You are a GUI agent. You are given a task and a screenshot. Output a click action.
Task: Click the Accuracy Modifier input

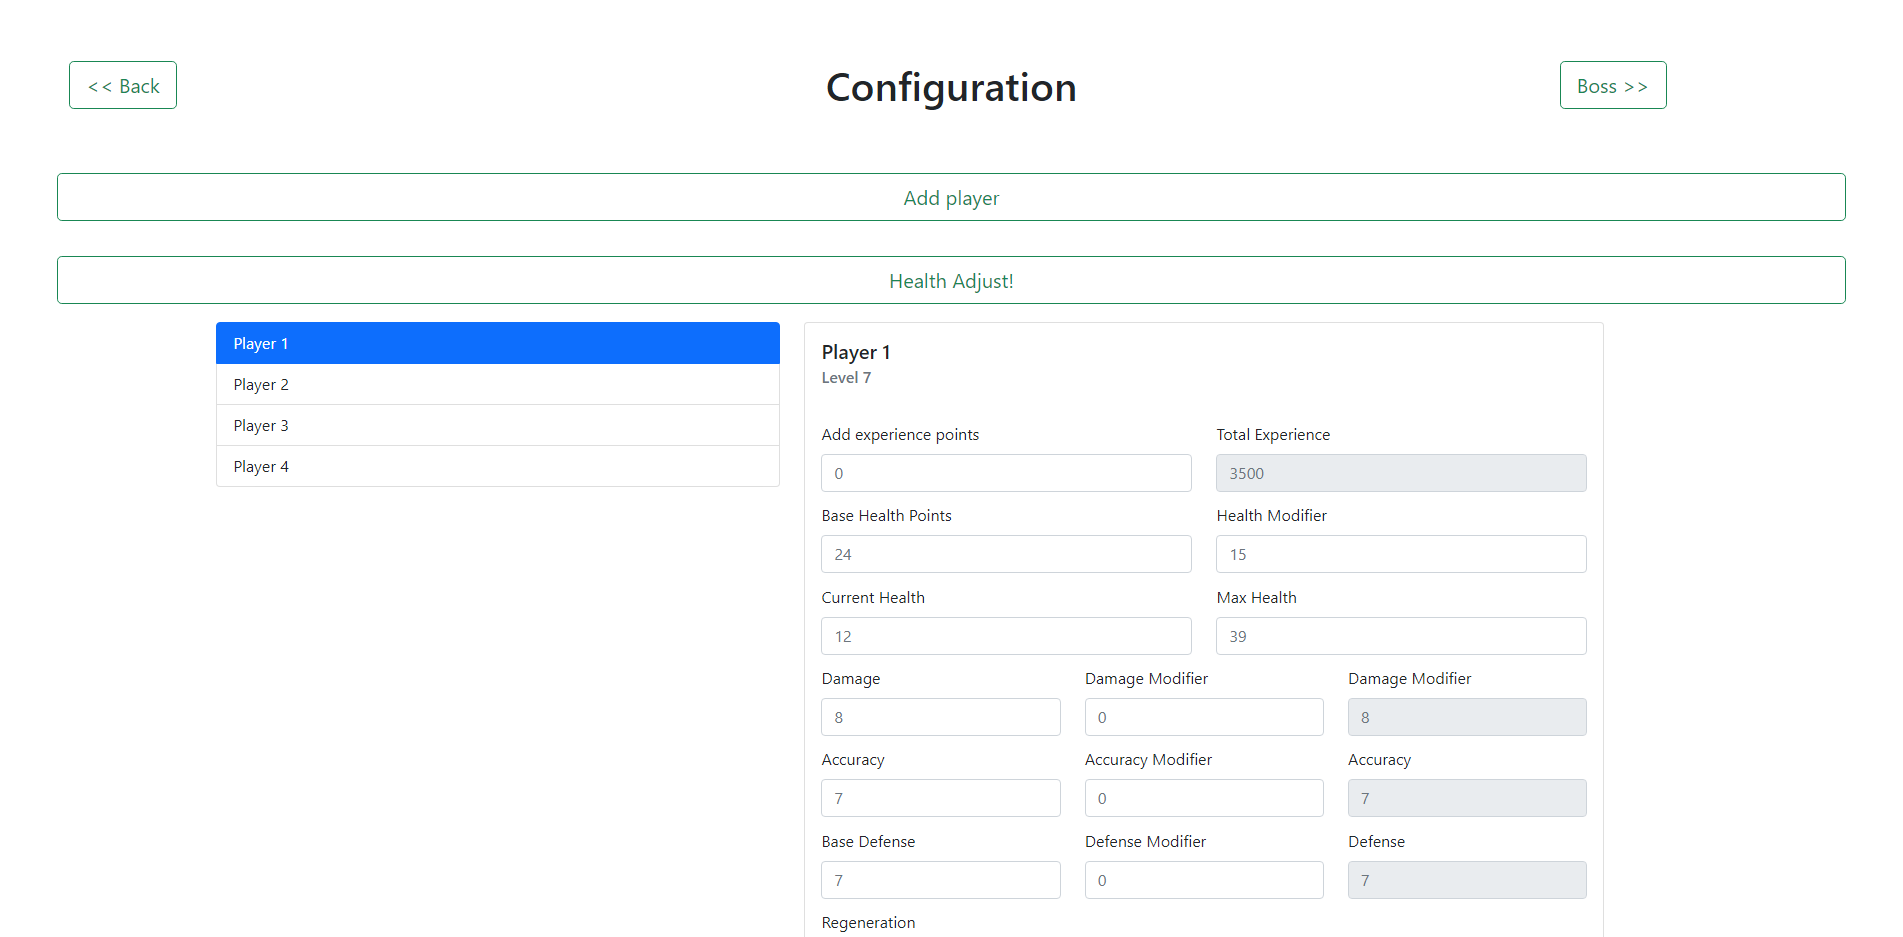click(x=1203, y=799)
